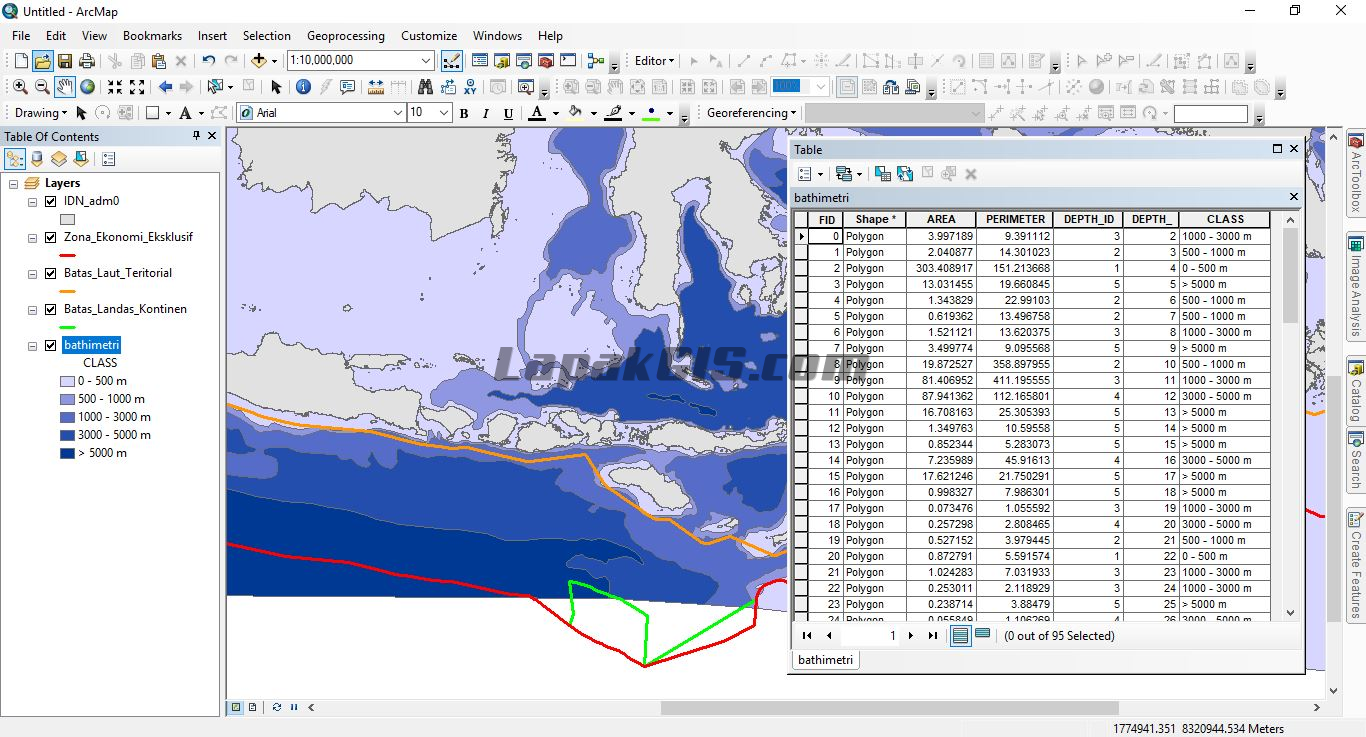Open the Catalog side panel tab

pos(1356,392)
